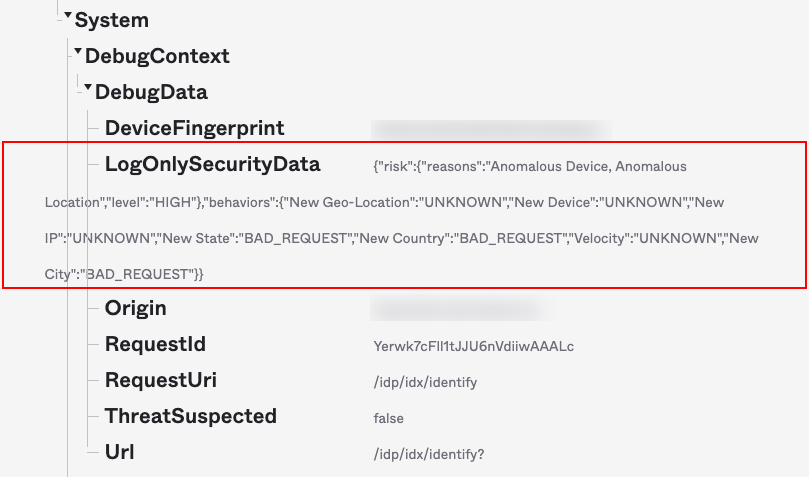Select the DebugData node label
This screenshot has width=809, height=477.
(x=151, y=92)
